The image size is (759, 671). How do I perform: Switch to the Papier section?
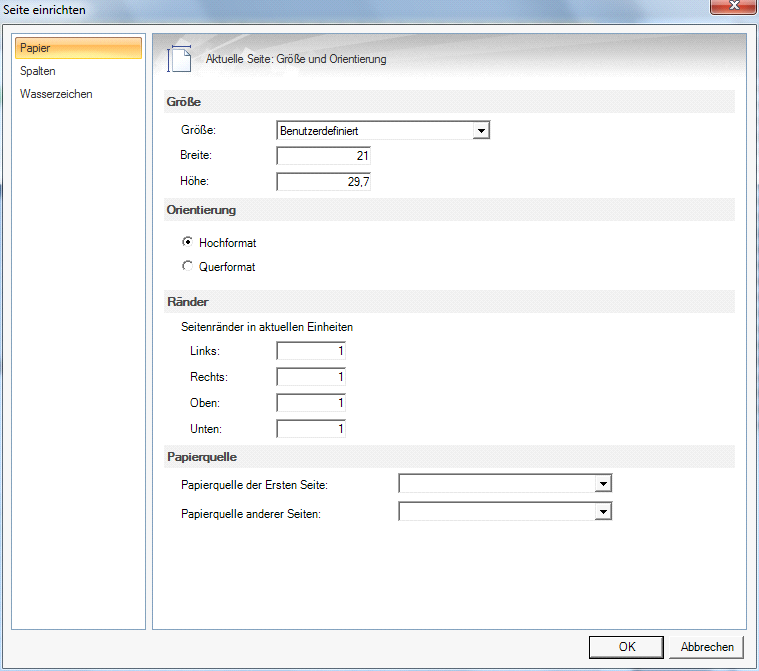pos(78,48)
